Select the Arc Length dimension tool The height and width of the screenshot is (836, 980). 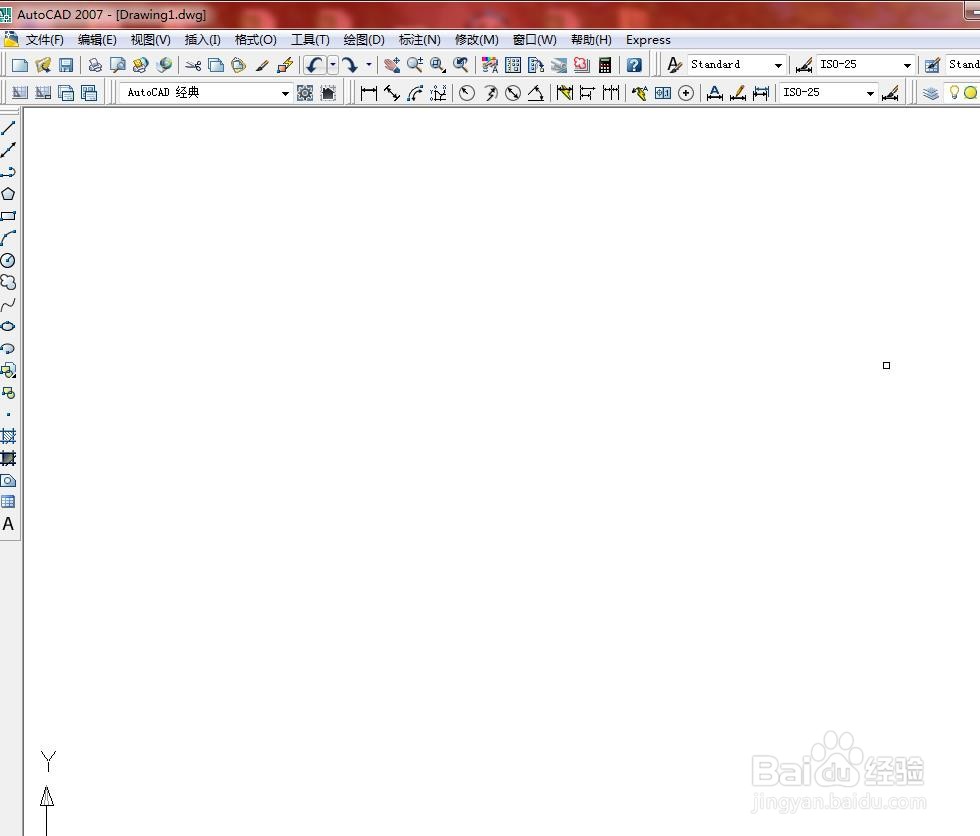pos(415,93)
